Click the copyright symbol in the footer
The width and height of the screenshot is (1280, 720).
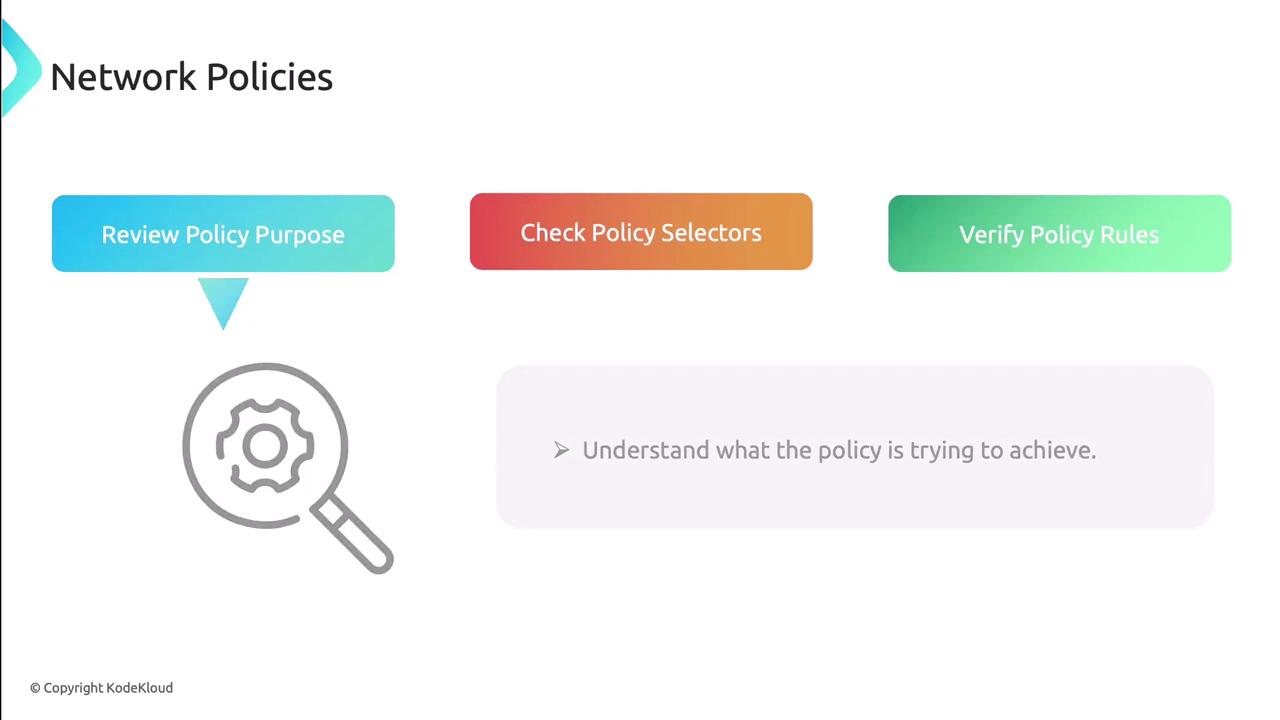click(35, 688)
